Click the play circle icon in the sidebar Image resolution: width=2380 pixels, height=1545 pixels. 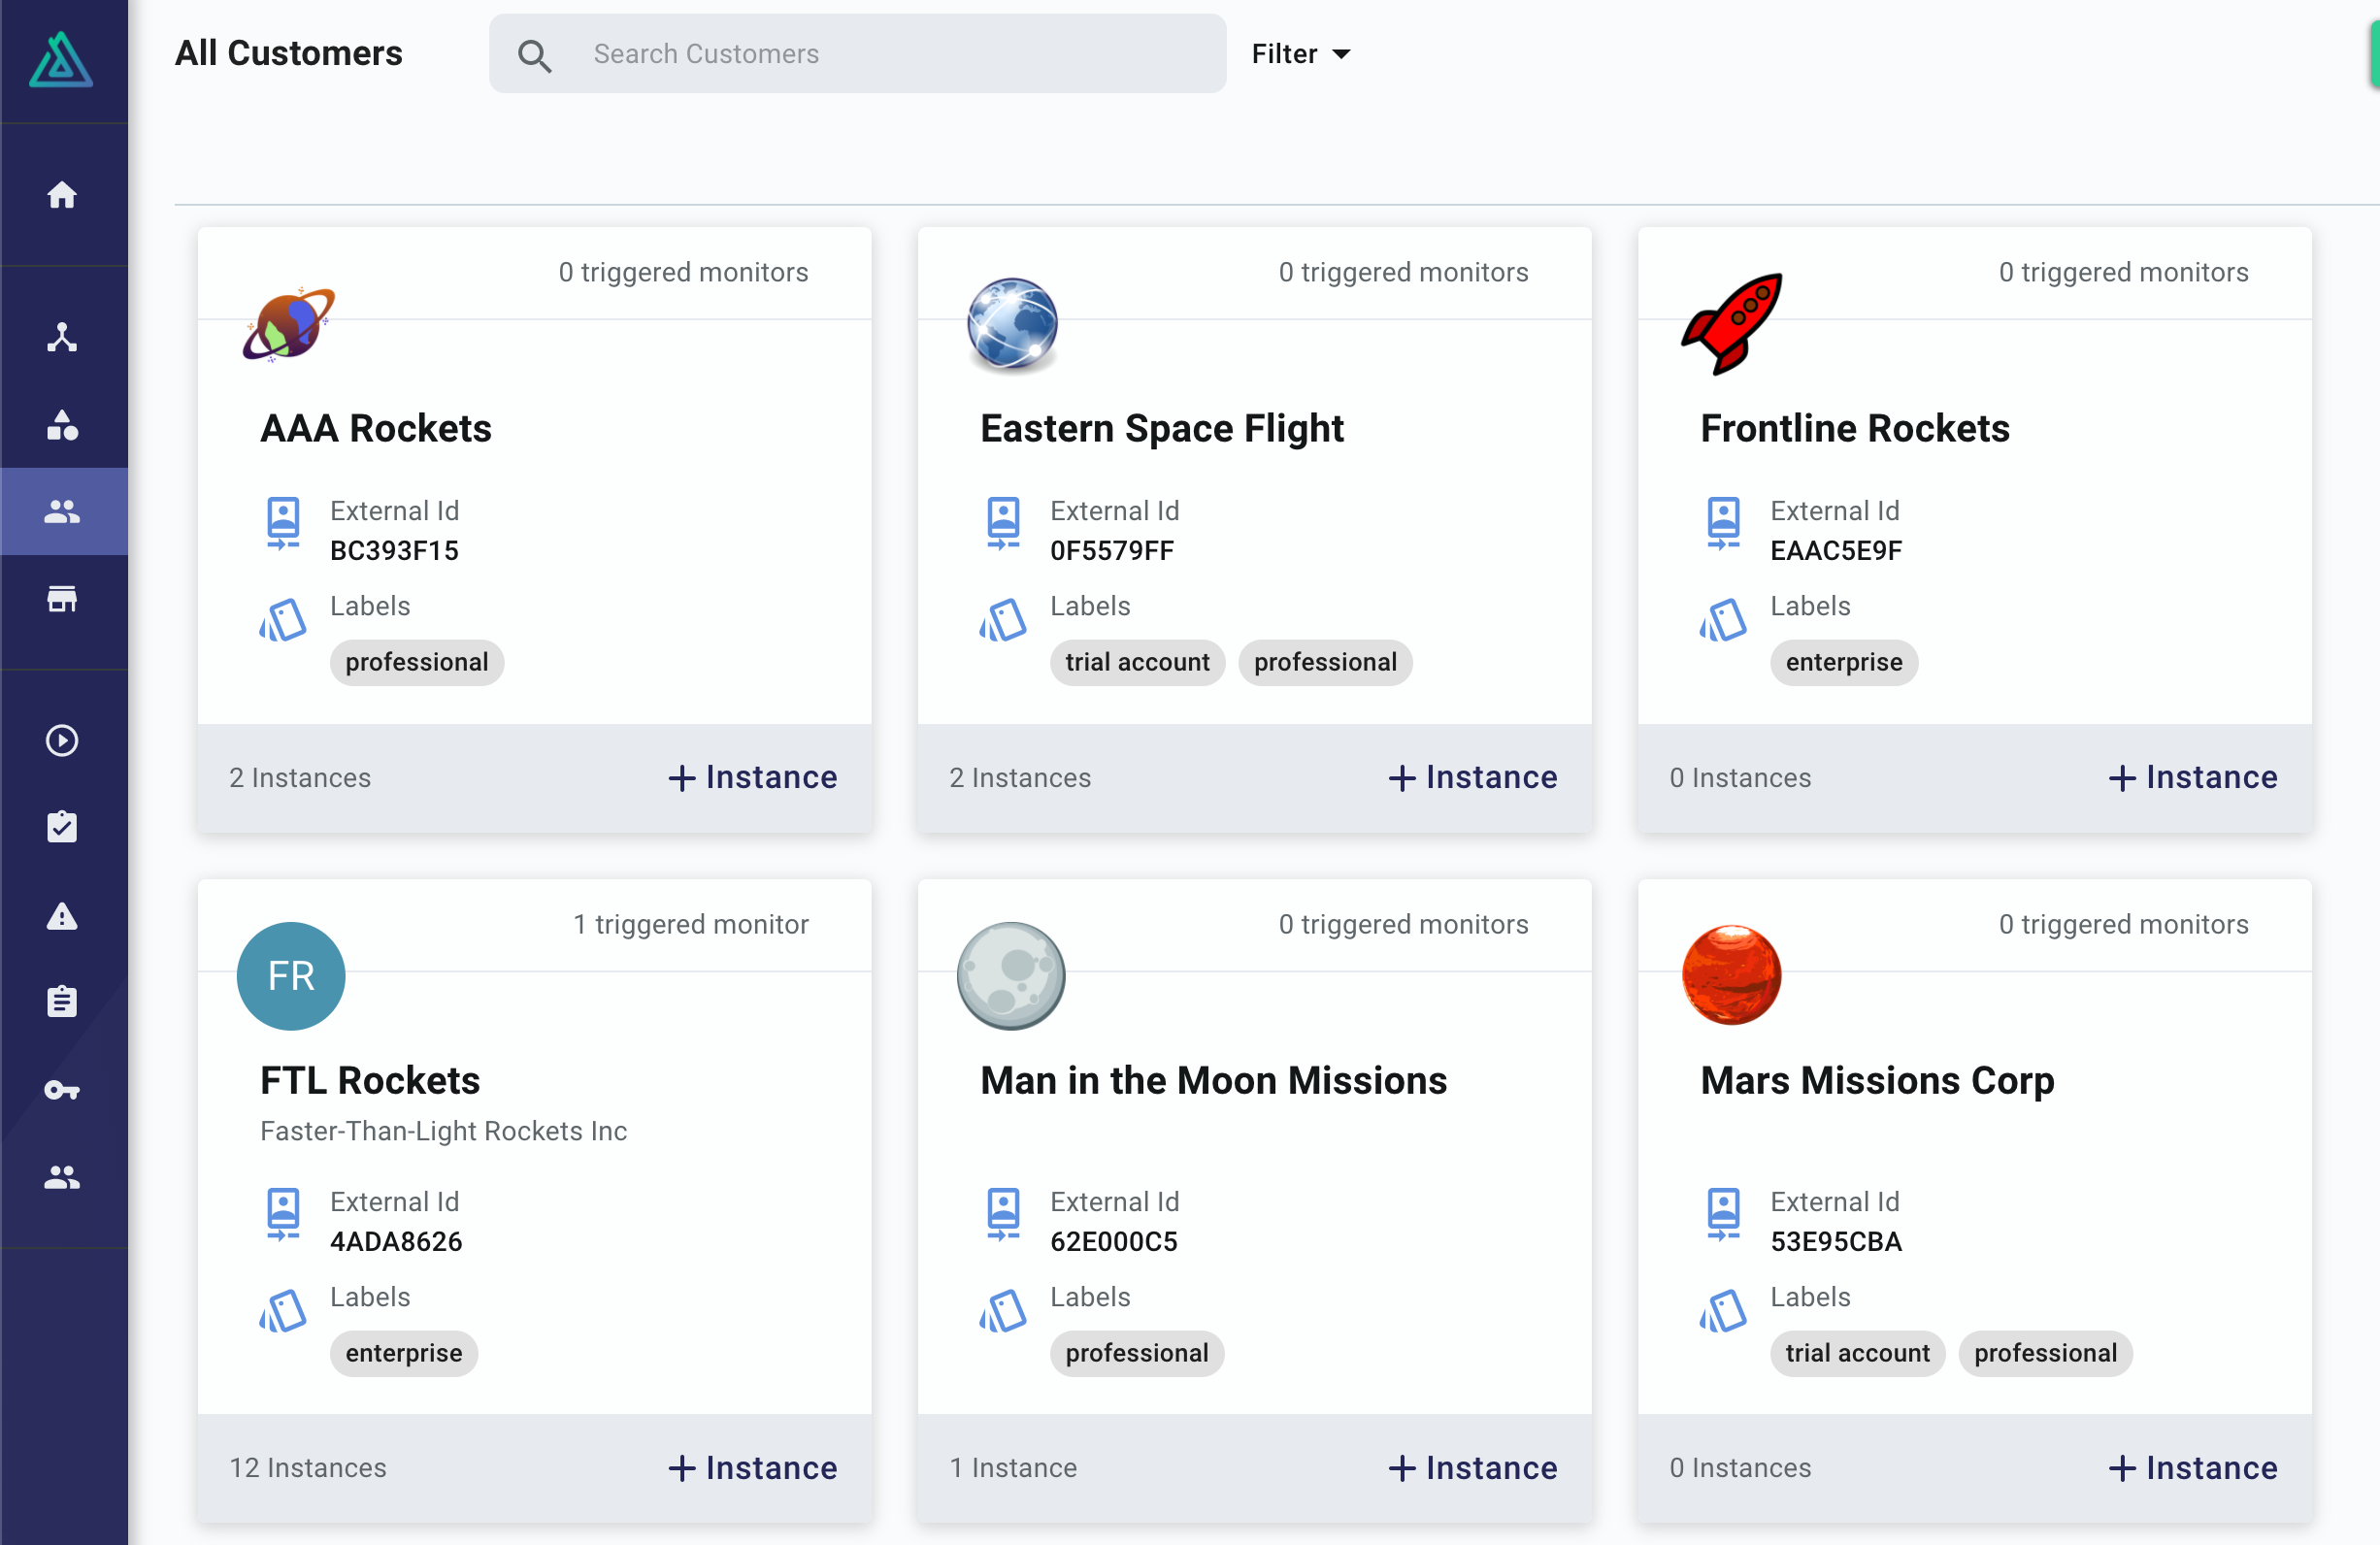(62, 740)
